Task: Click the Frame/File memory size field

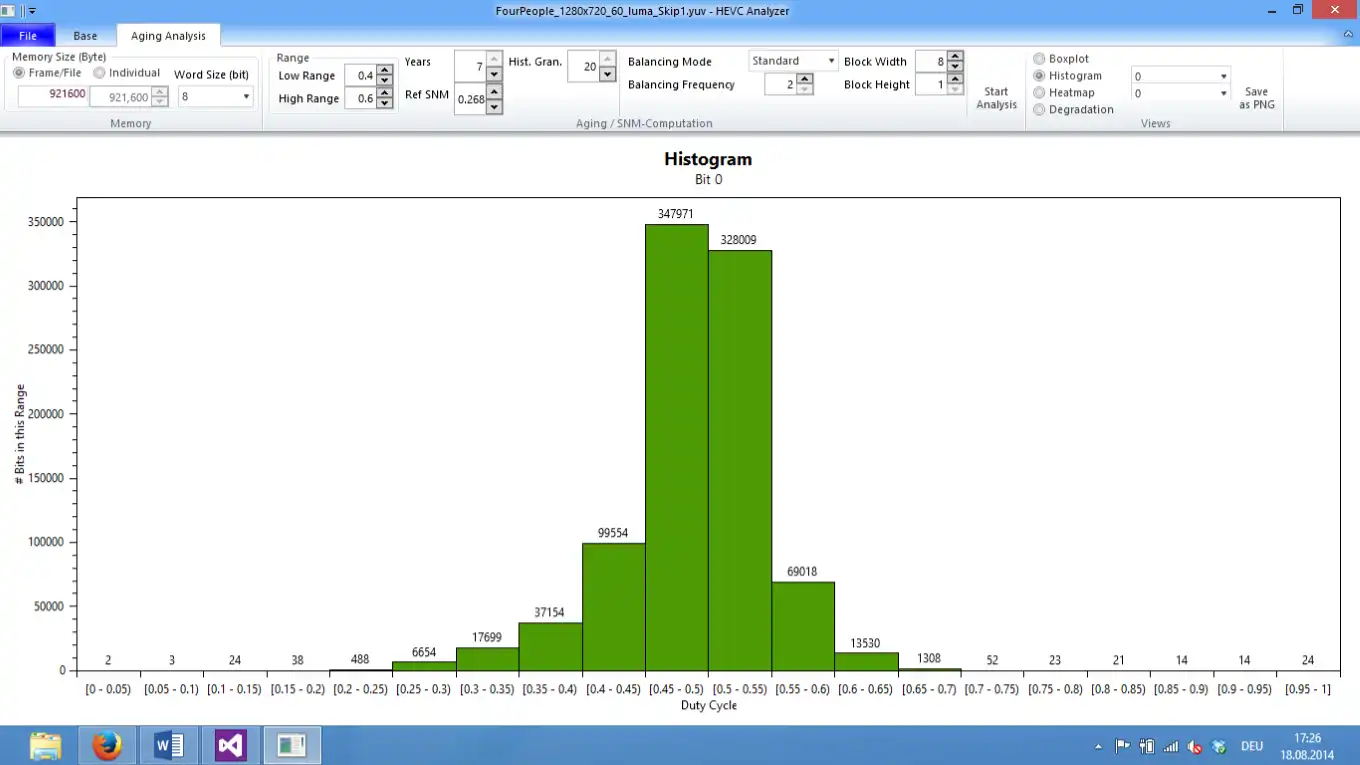Action: (53, 96)
